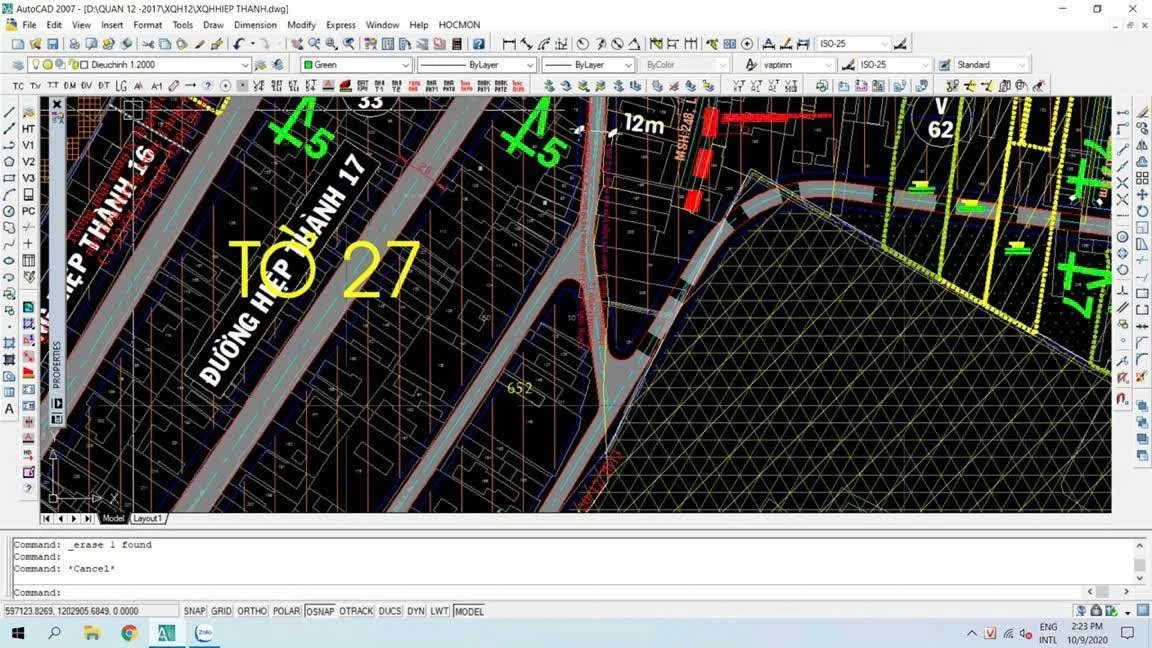Close the Properties palette with X
This screenshot has width=1152, height=648.
coord(57,104)
